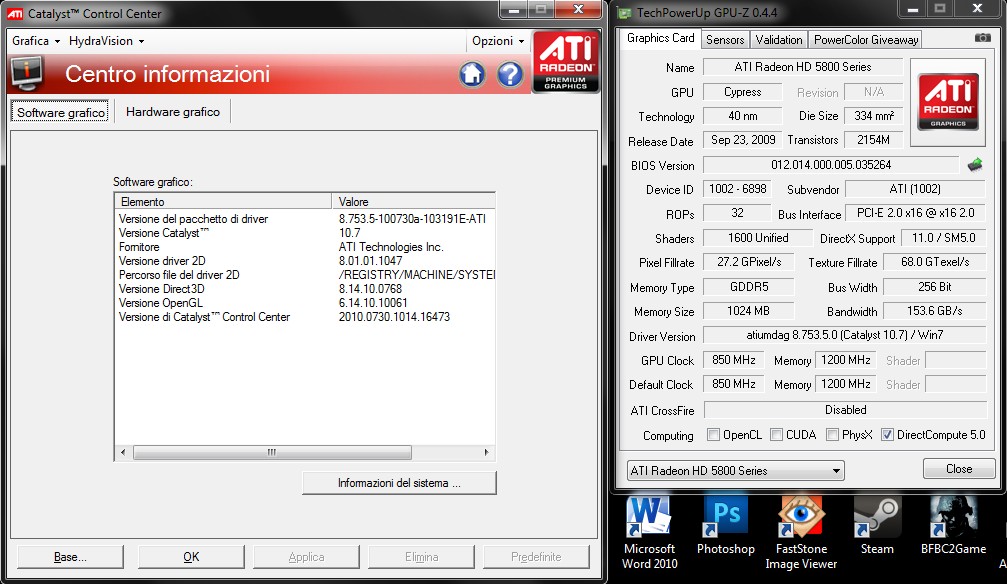Click the Device ID field 1002 - 6898

(x=737, y=189)
